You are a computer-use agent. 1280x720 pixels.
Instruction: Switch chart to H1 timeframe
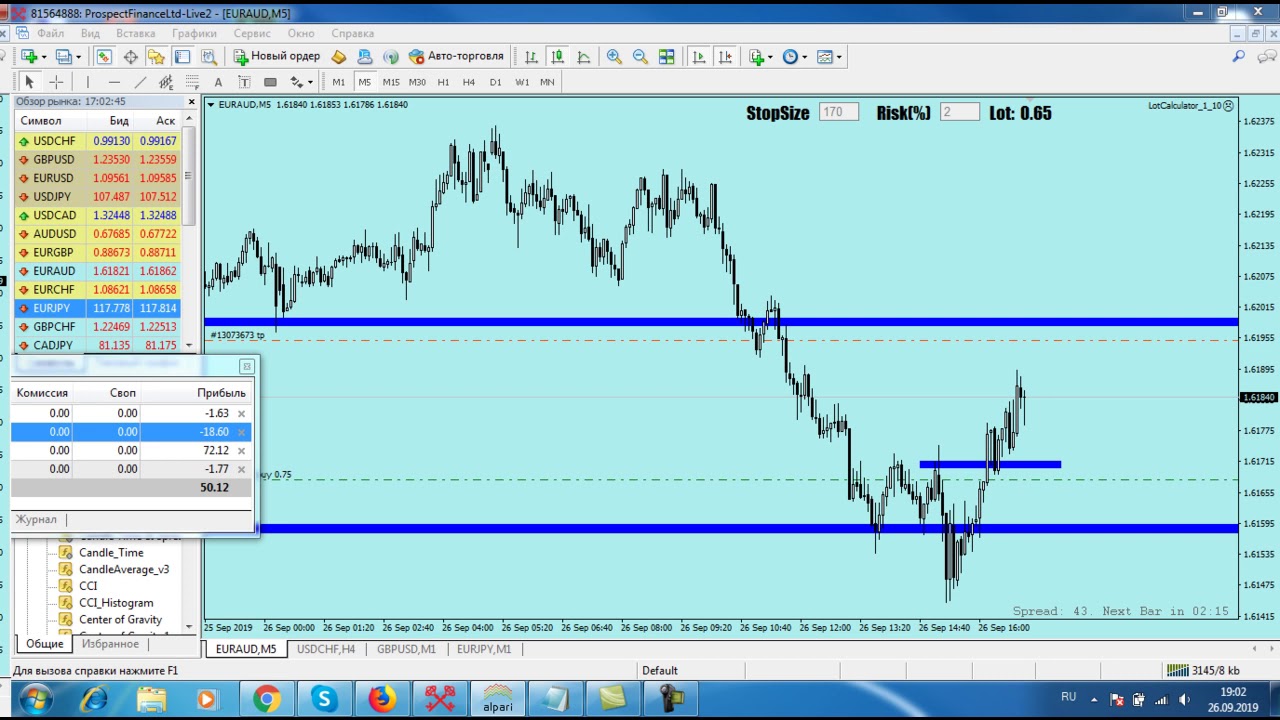point(443,82)
